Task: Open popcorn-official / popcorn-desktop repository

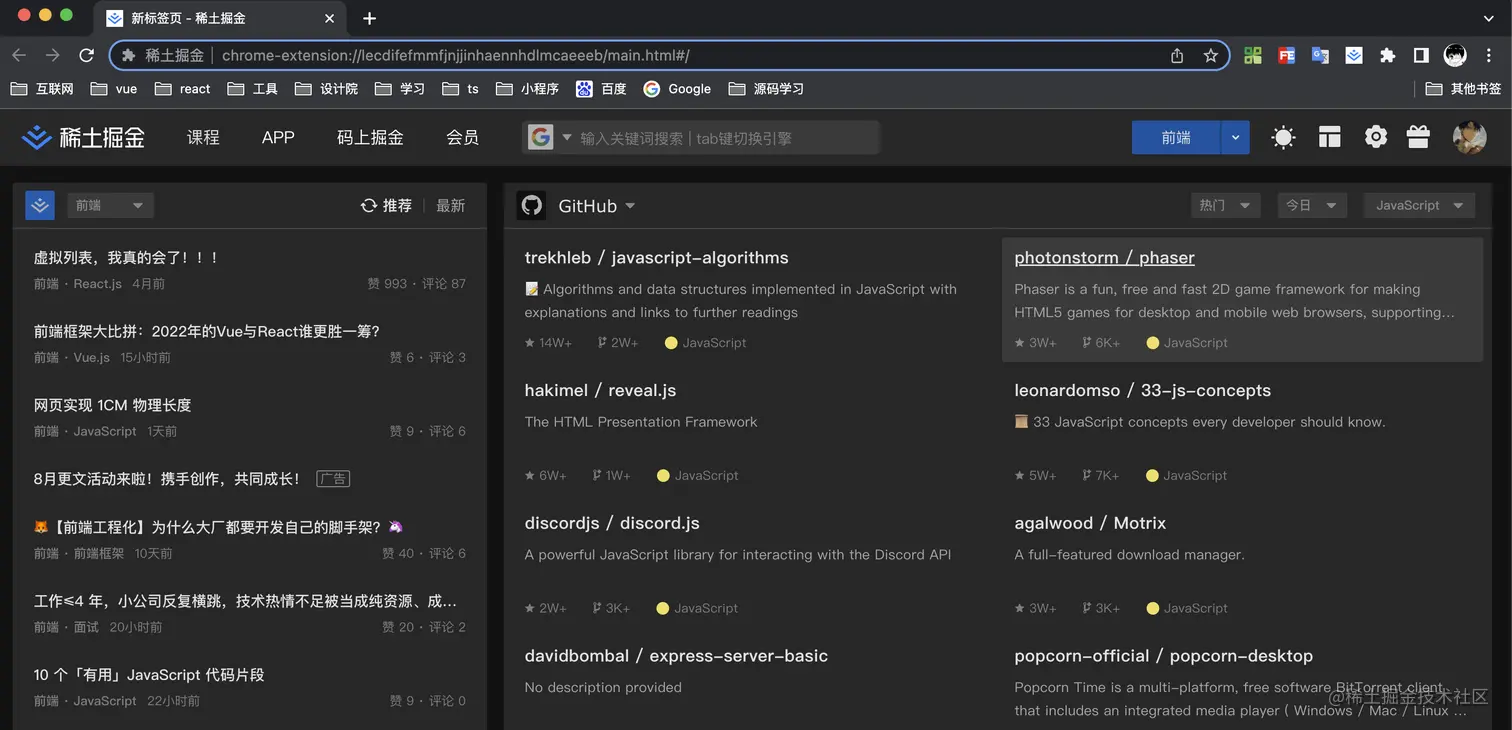Action: tap(1163, 656)
